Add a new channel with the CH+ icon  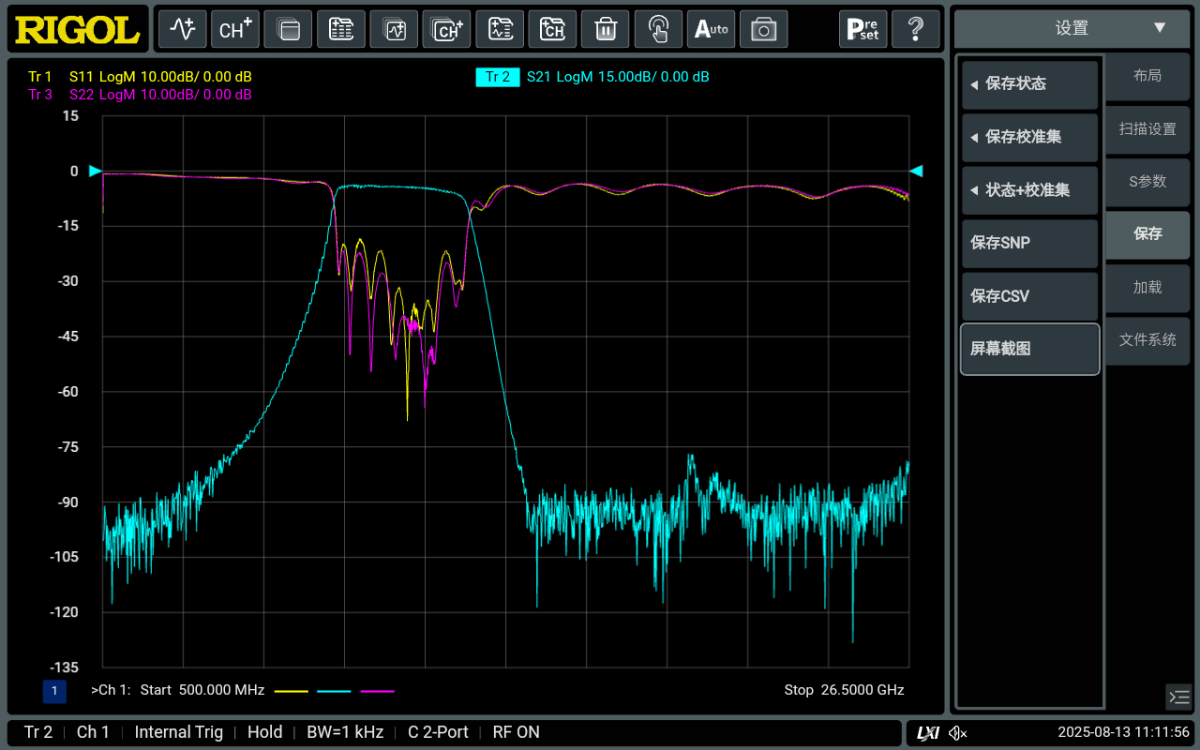(x=234, y=28)
